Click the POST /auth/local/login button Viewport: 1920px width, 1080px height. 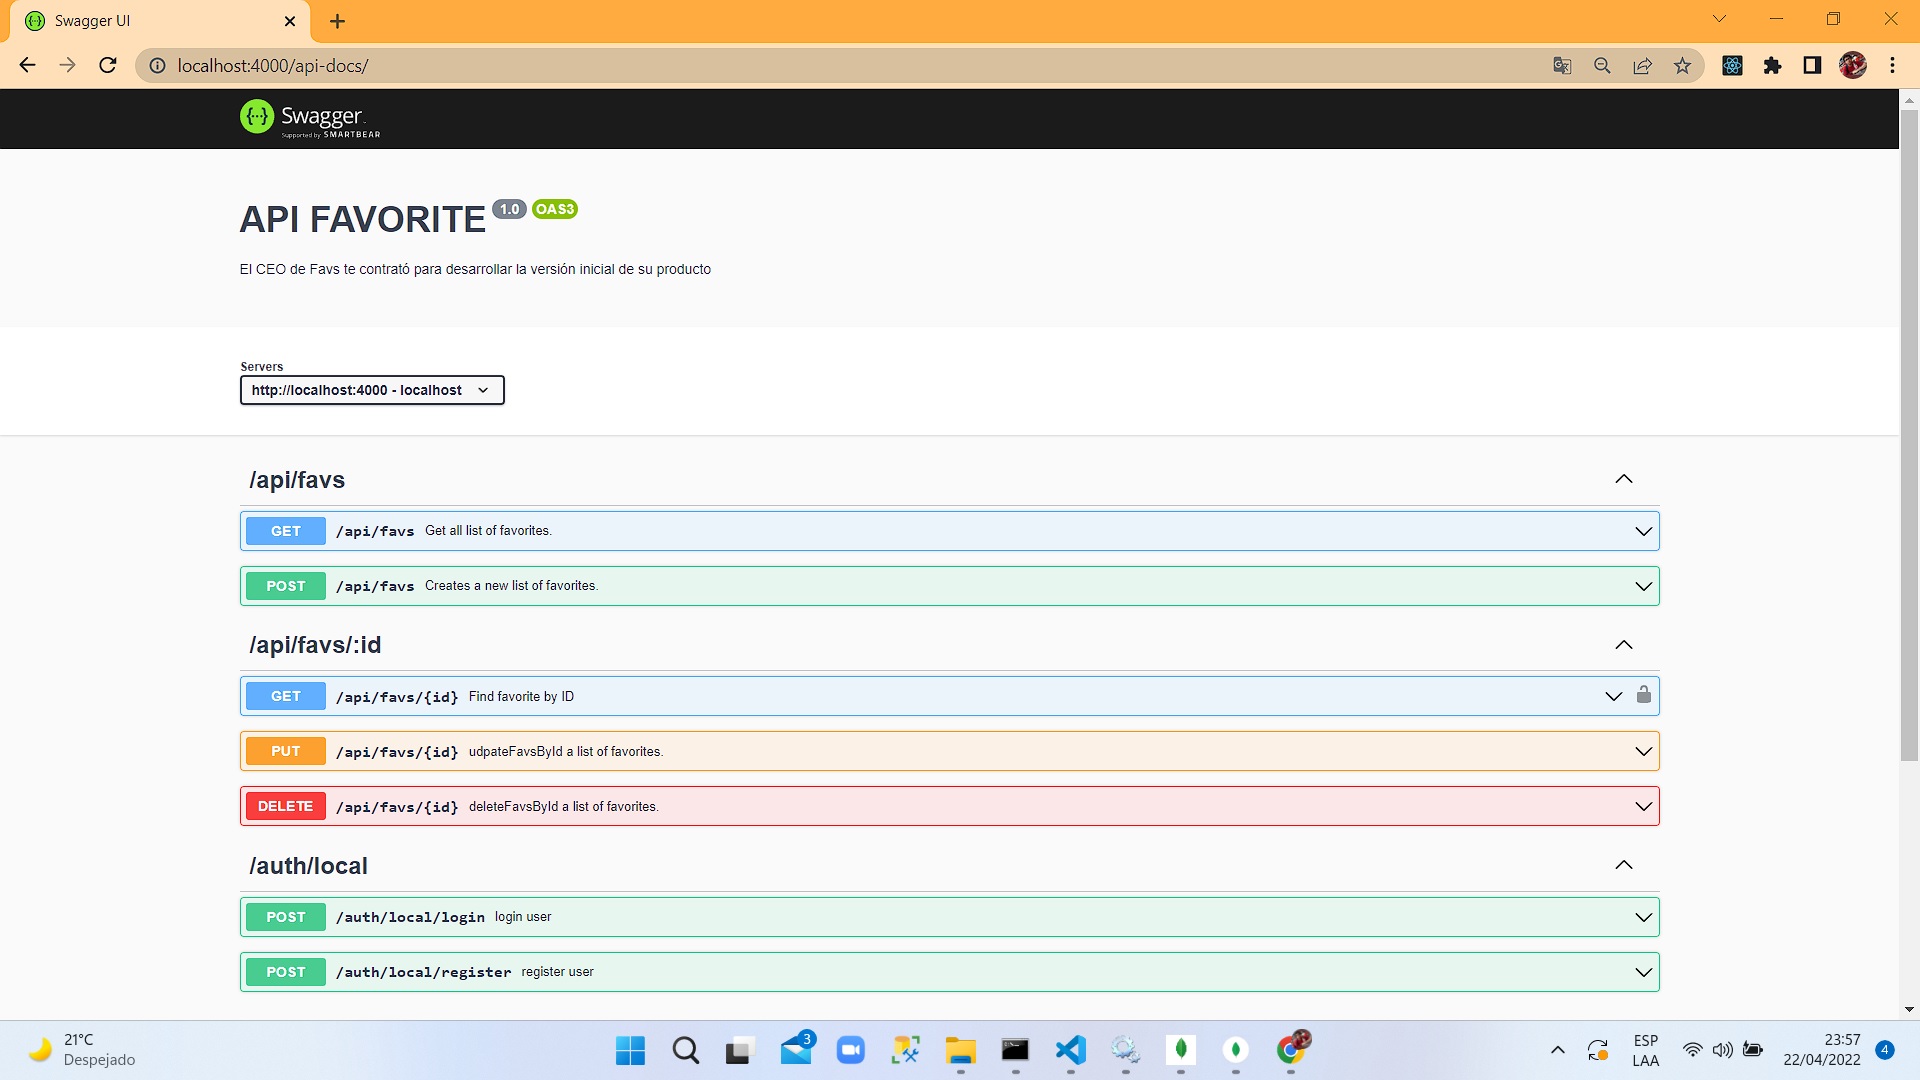tap(286, 917)
